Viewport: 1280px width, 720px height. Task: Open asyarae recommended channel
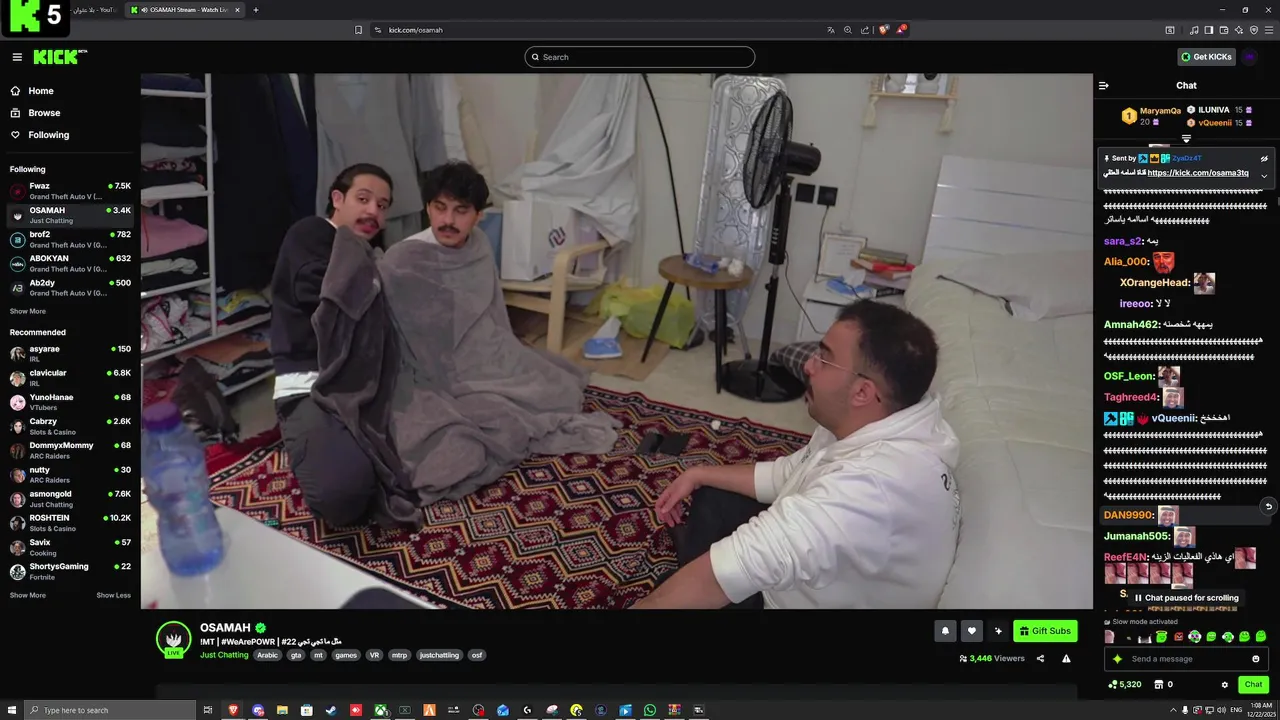pos(70,353)
